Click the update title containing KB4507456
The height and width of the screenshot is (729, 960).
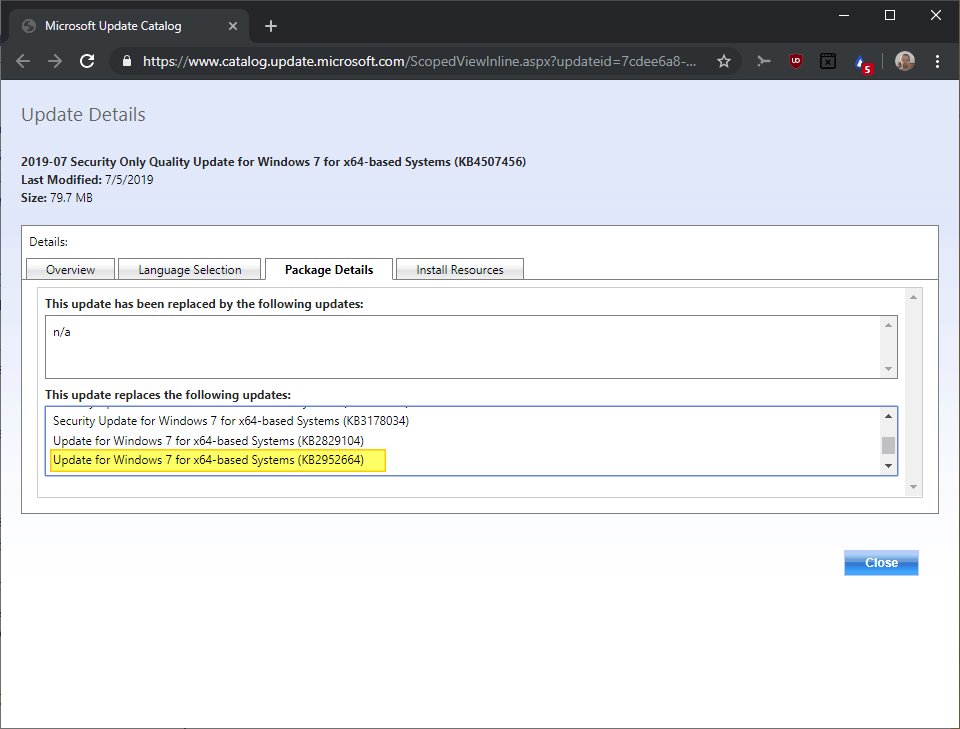click(273, 162)
